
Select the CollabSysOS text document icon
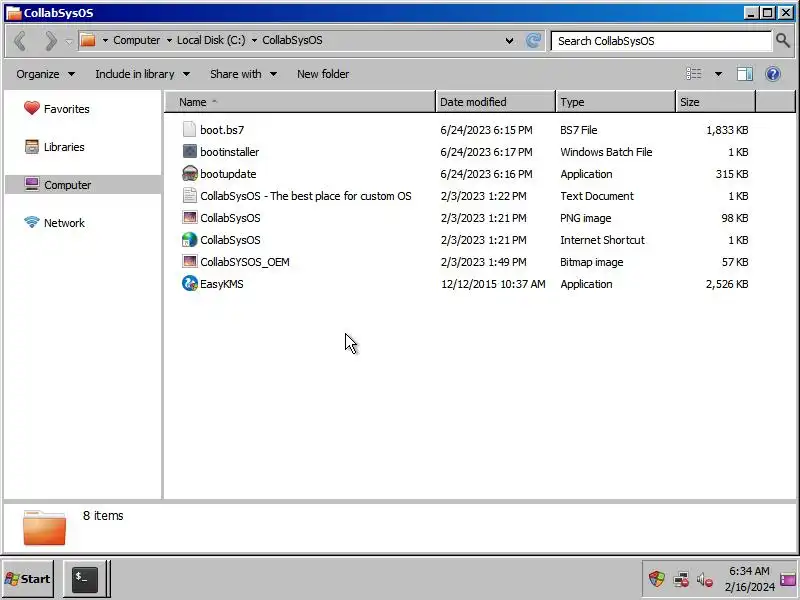(x=189, y=195)
